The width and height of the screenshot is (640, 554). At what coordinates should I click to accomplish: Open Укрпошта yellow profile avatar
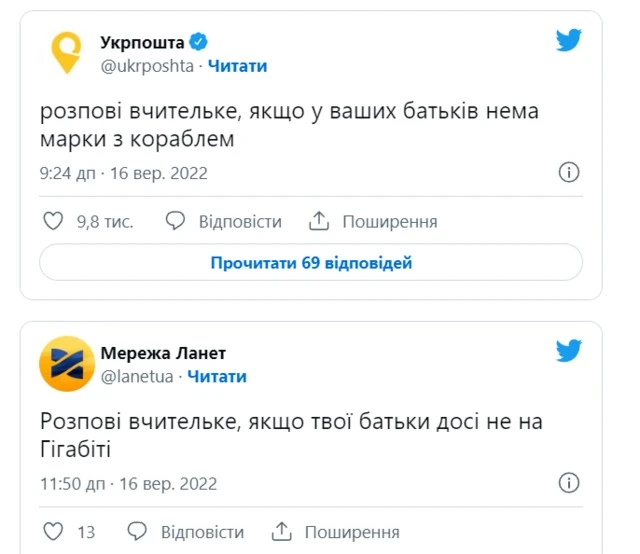68,53
